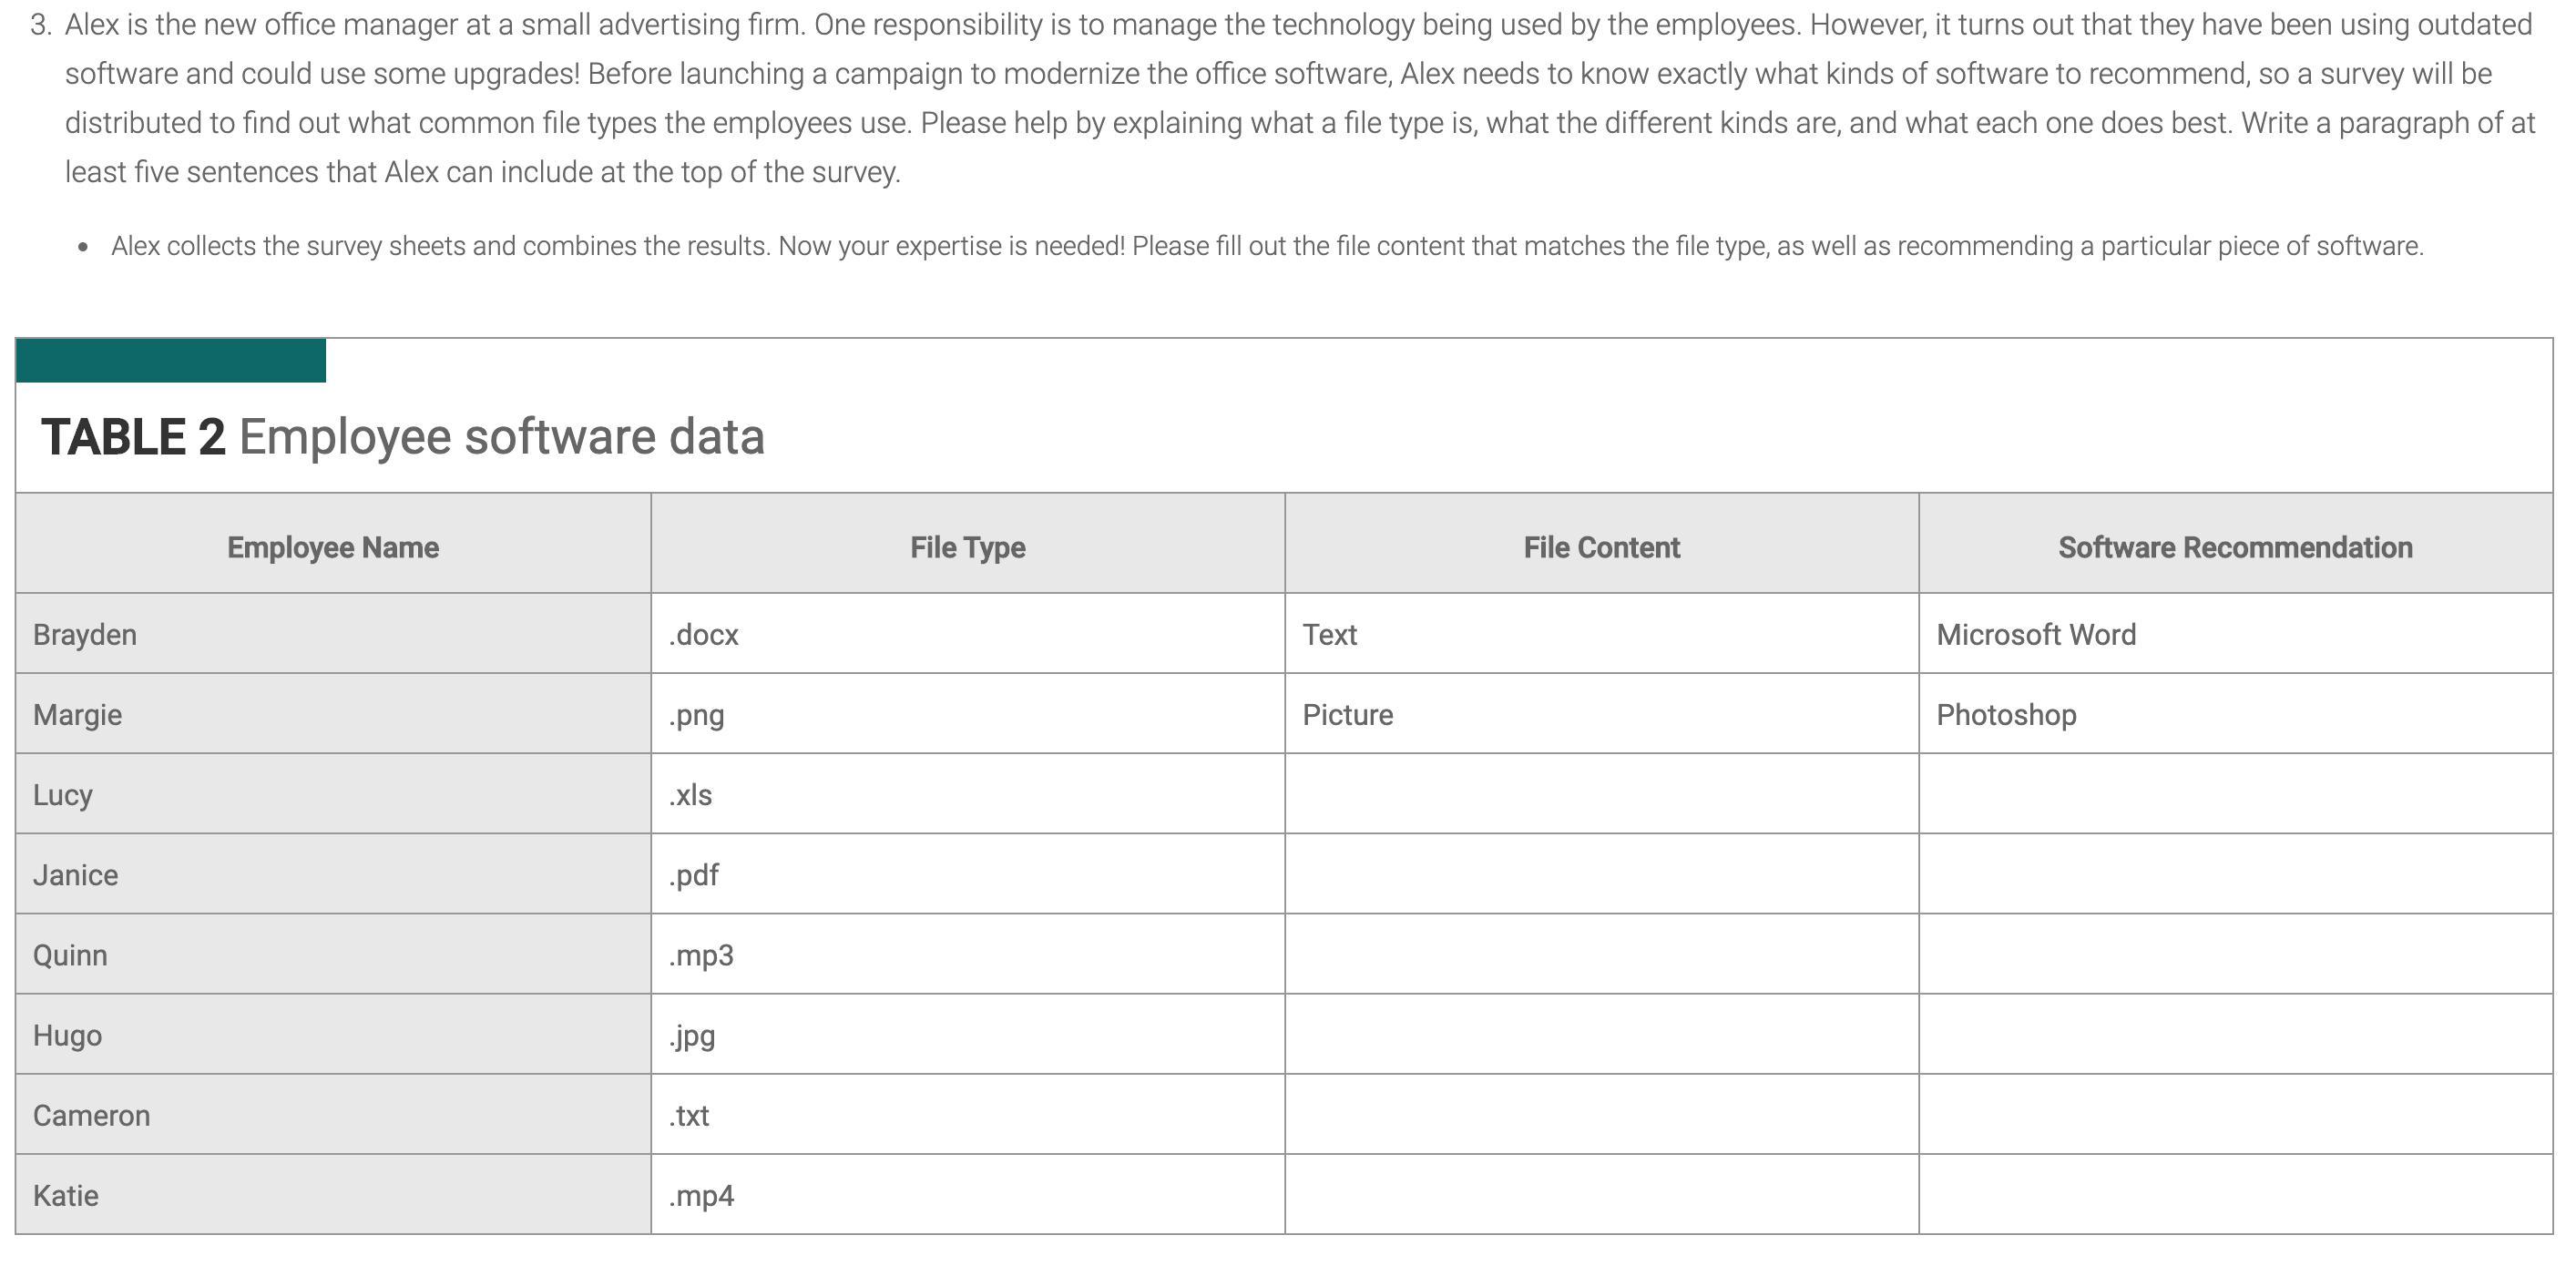
Task: Click the teal bar above the table title
Action: pos(171,361)
